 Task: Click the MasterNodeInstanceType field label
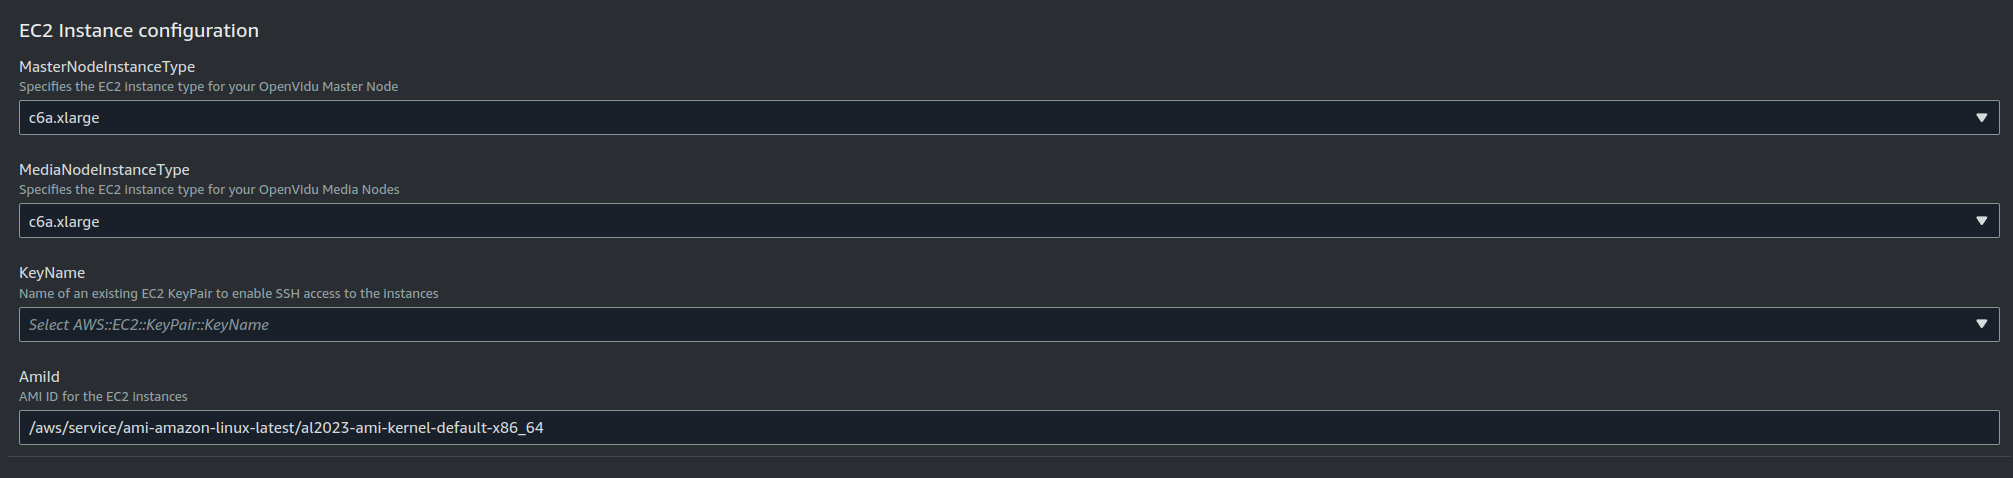(107, 67)
